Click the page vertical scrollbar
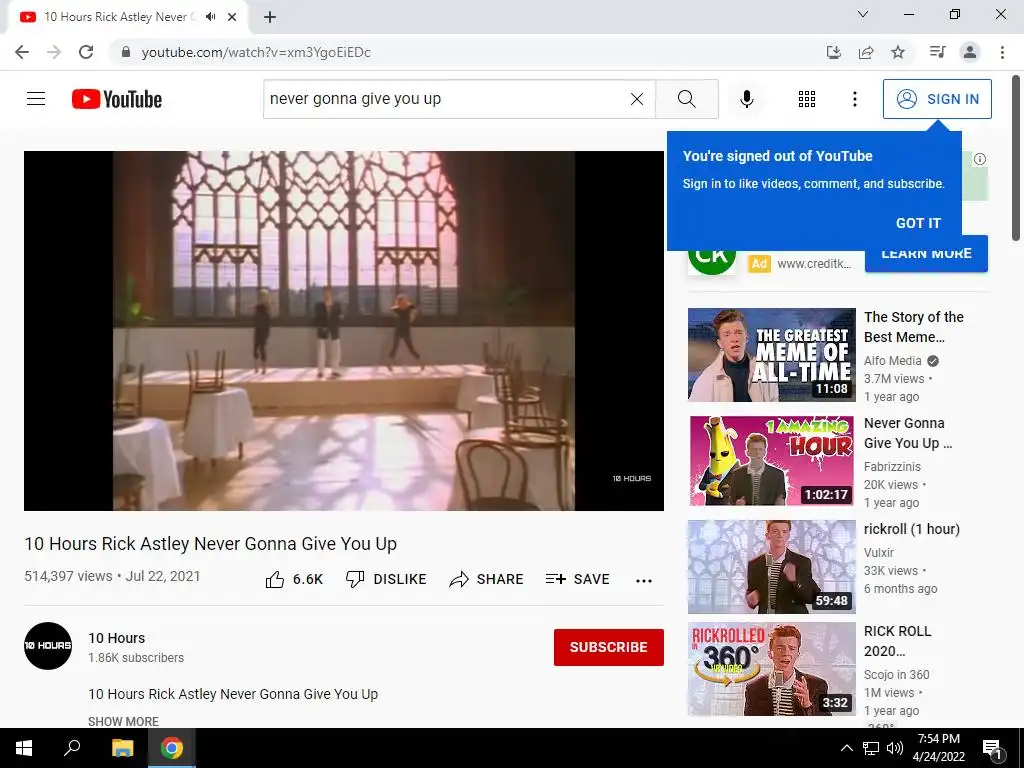The image size is (1024, 768). 1016,158
